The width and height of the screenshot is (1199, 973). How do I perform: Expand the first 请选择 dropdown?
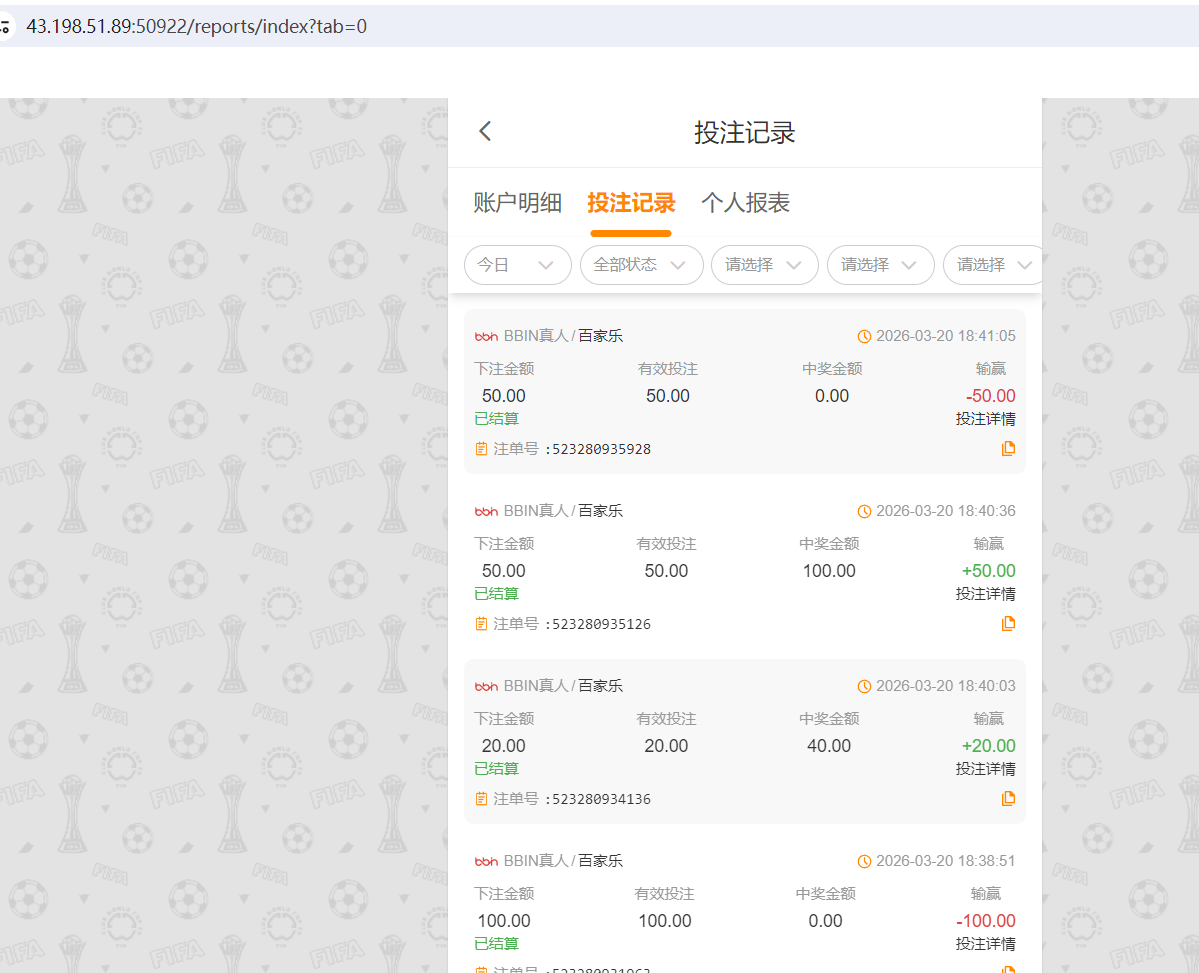pos(764,265)
